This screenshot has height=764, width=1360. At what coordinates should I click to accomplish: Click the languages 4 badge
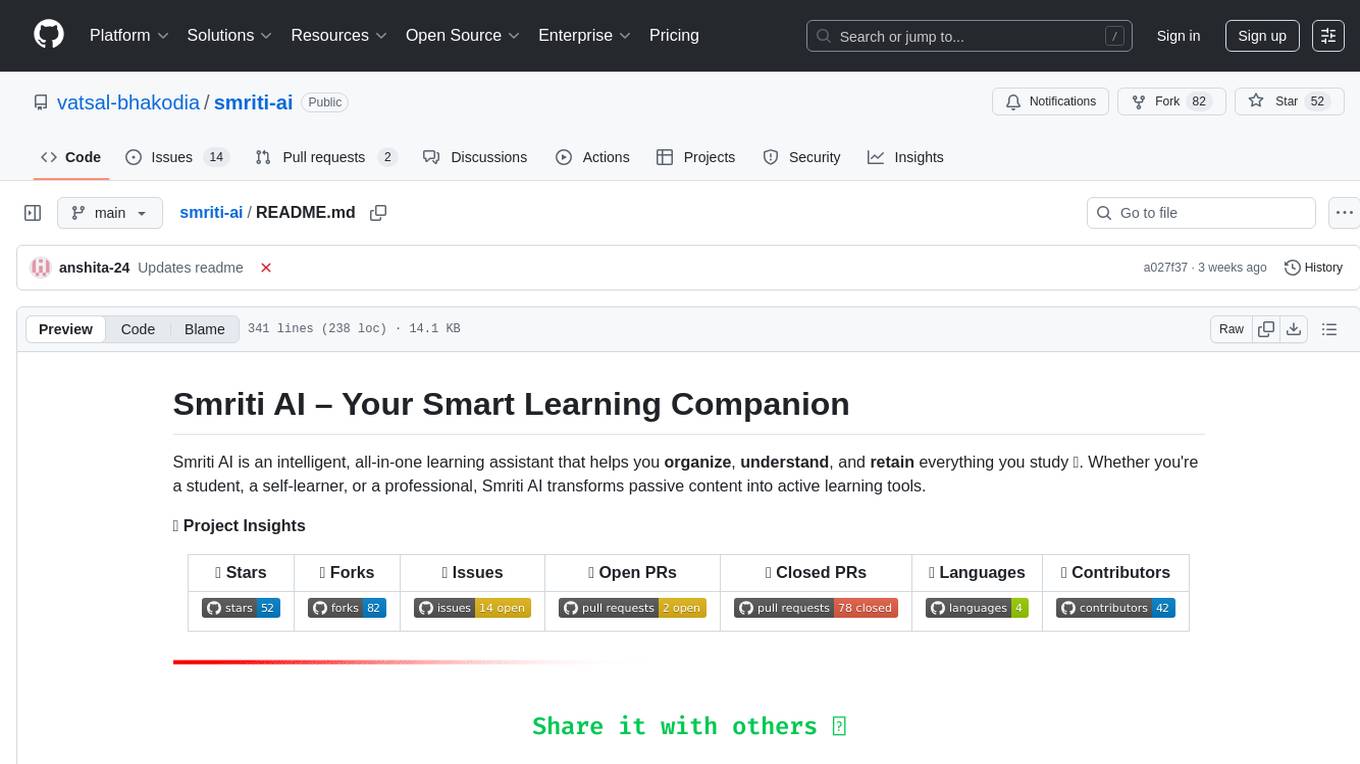tap(977, 608)
